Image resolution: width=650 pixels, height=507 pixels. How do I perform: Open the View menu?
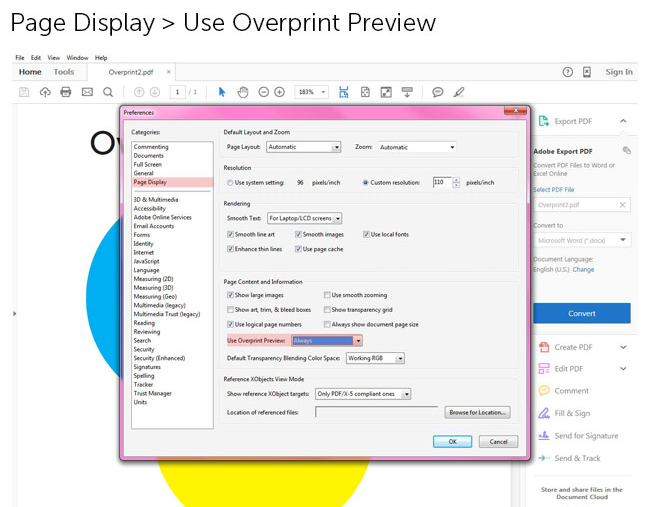click(53, 58)
